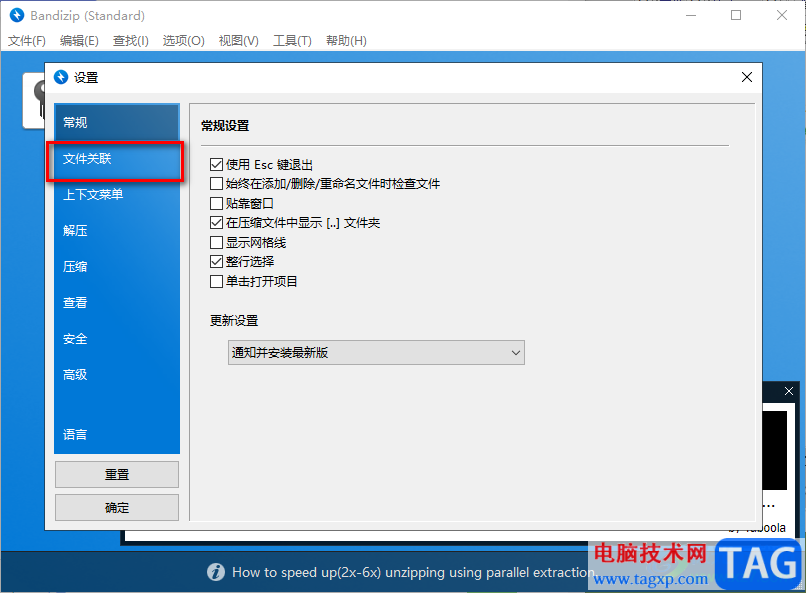806x593 pixels.
Task: Switch to the 高级 settings tab
Action: 117,375
